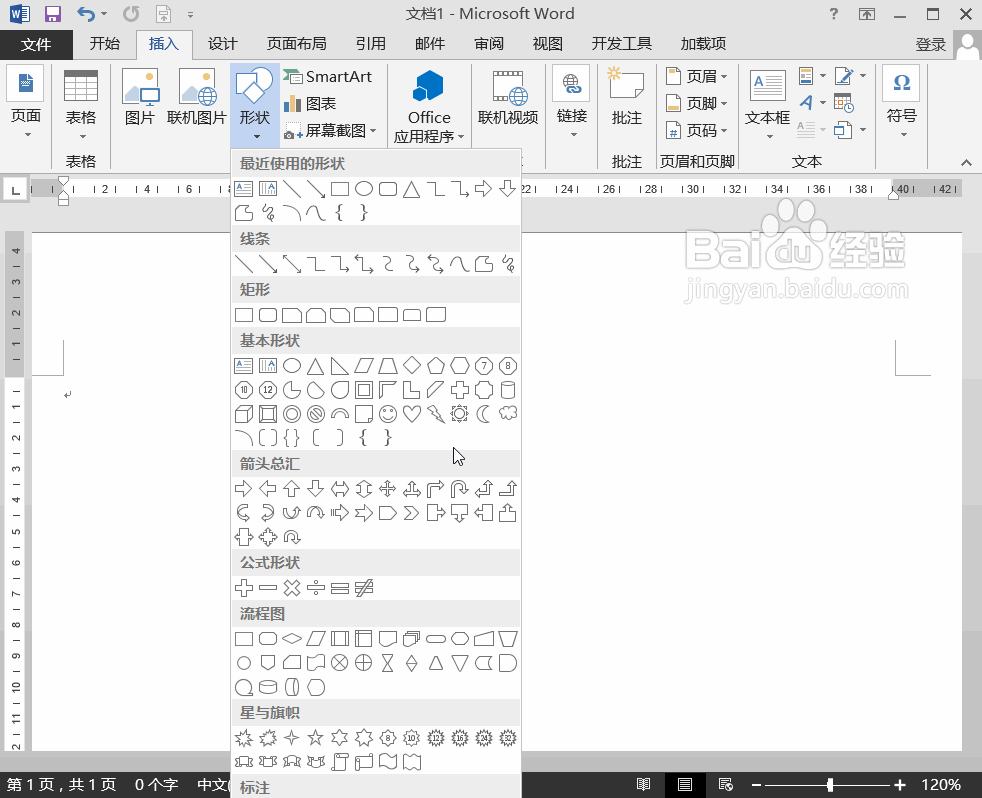Select the flowchart magnetic disk shape
This screenshot has width=982, height=798.
tap(268, 688)
